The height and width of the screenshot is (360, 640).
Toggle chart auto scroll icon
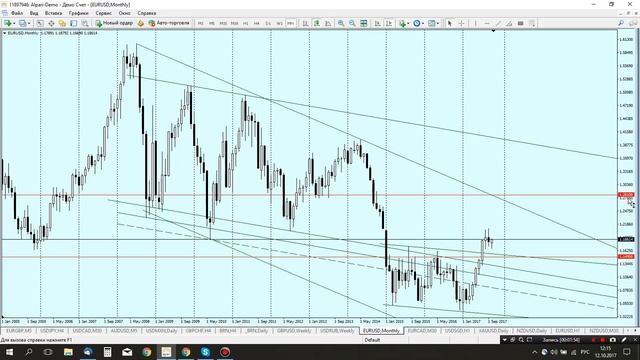[x=378, y=23]
